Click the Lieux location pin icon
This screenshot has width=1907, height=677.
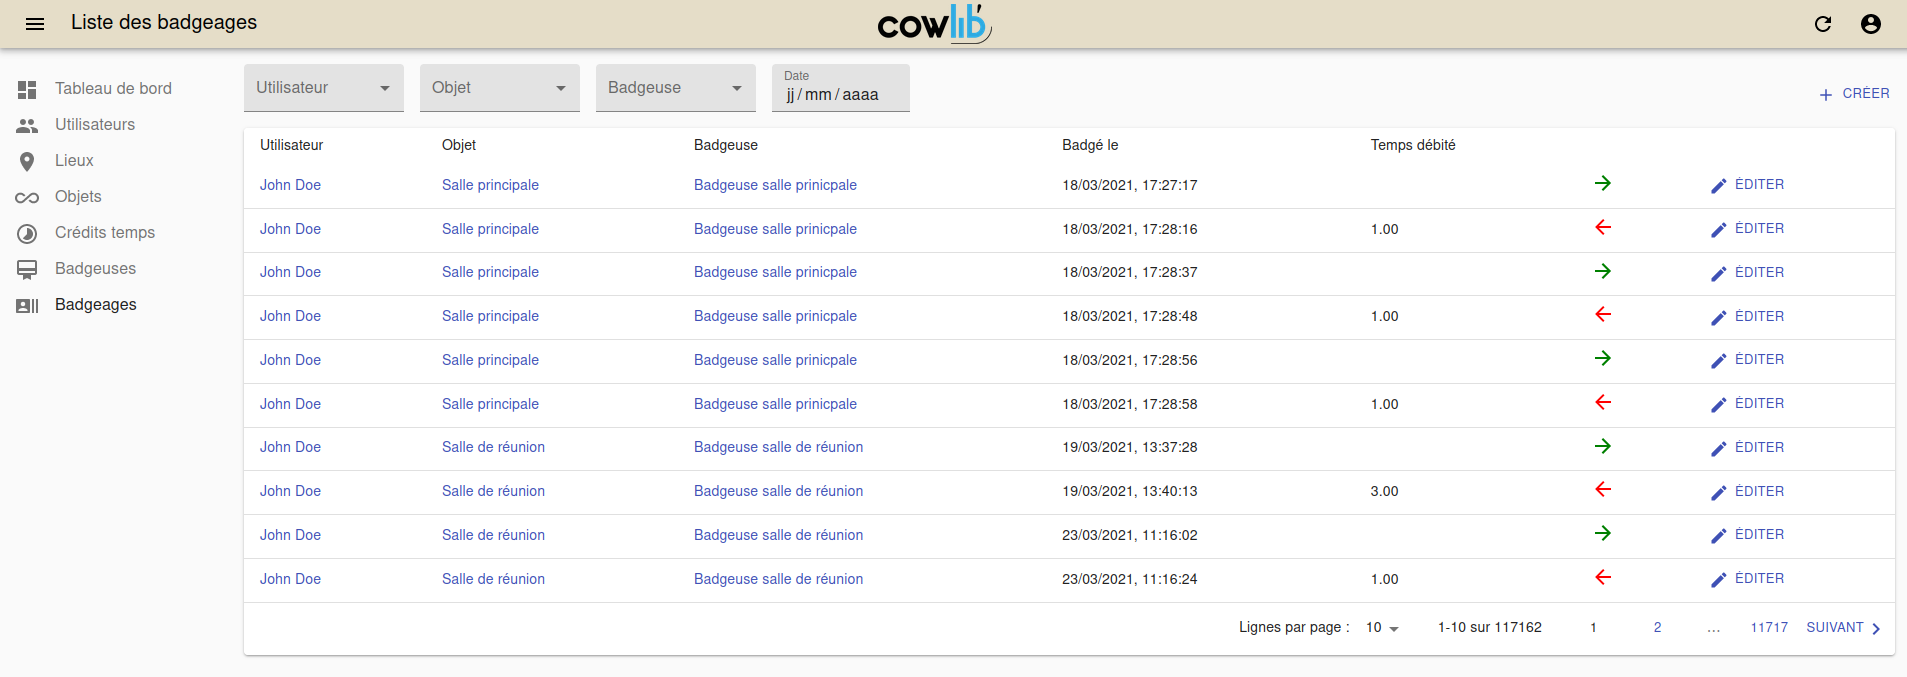(x=27, y=161)
